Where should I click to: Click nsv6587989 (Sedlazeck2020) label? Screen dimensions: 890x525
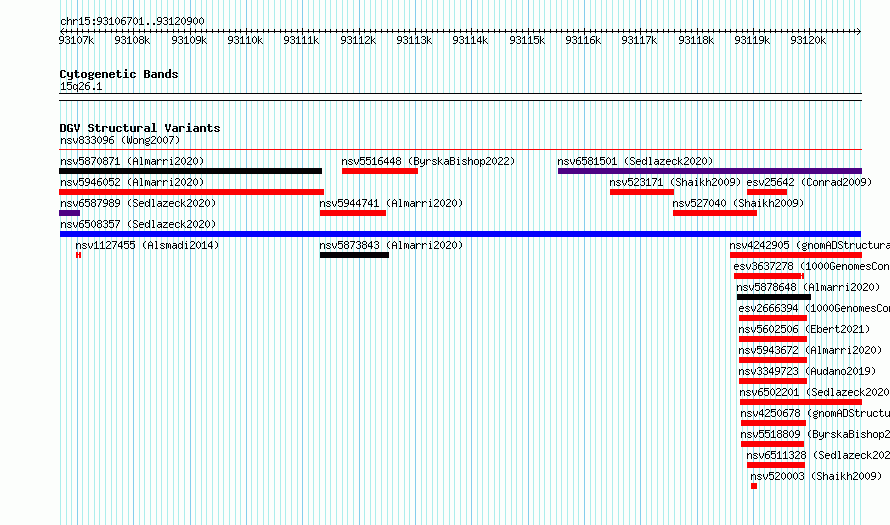tap(138, 203)
